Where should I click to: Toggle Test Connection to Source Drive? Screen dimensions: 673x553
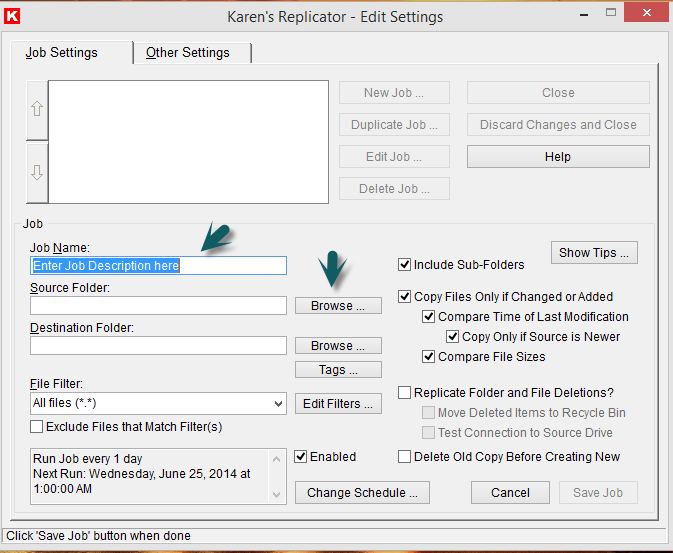pyautogui.click(x=428, y=433)
